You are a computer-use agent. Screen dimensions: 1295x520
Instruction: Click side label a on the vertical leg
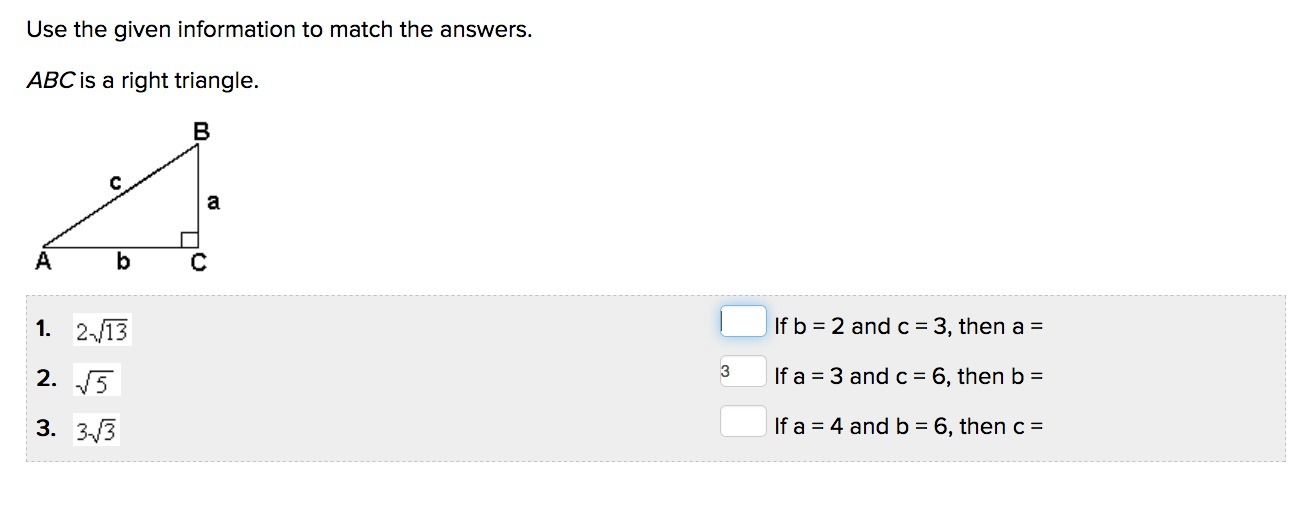click(x=212, y=202)
